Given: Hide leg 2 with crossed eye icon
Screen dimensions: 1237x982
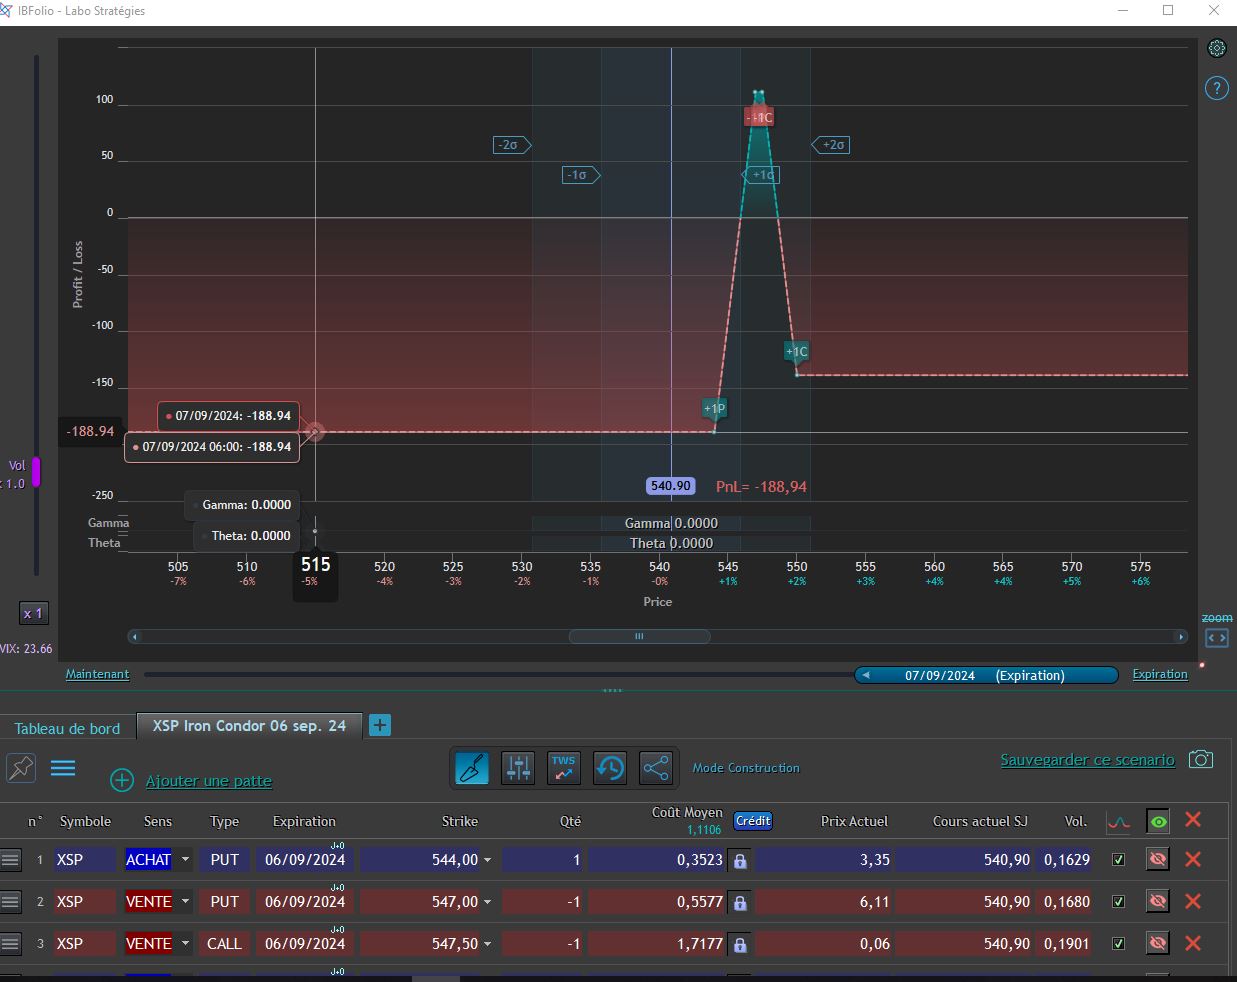Looking at the screenshot, I should pyautogui.click(x=1158, y=901).
